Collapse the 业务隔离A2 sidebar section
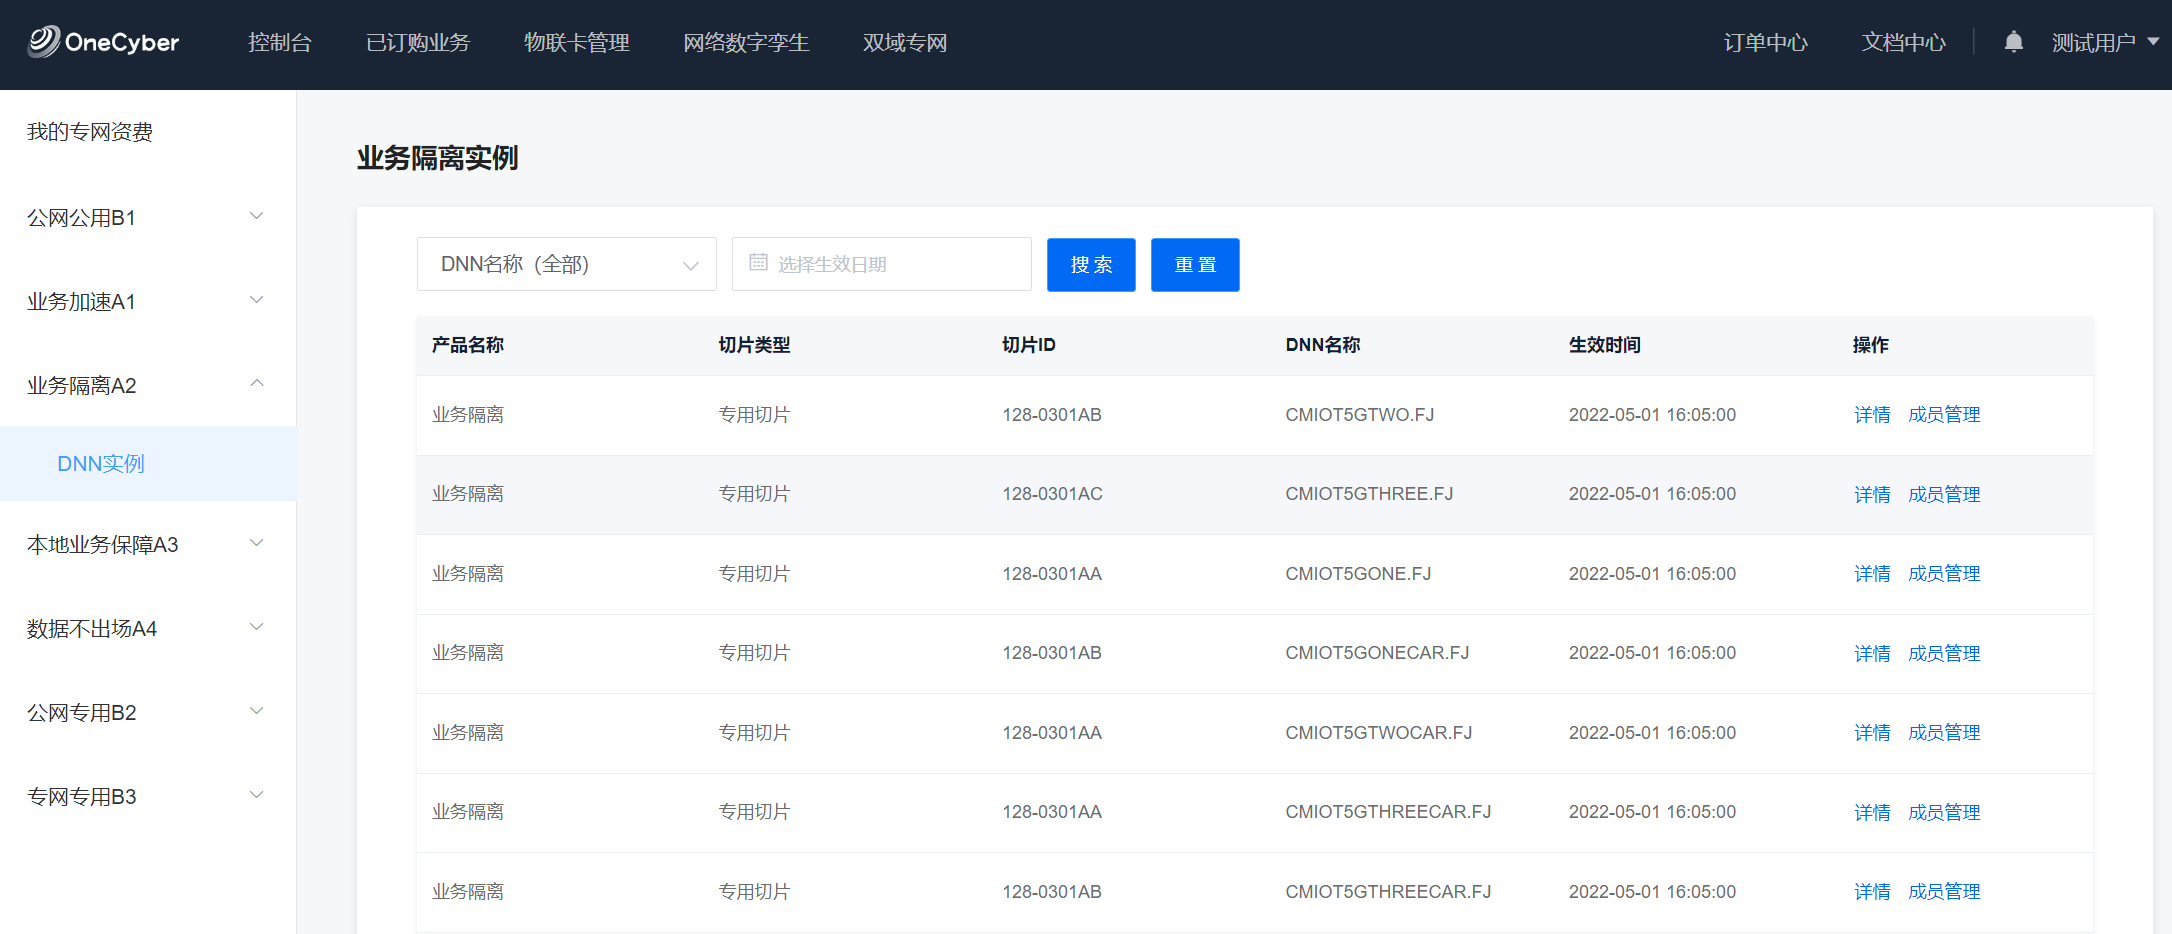 [x=147, y=385]
